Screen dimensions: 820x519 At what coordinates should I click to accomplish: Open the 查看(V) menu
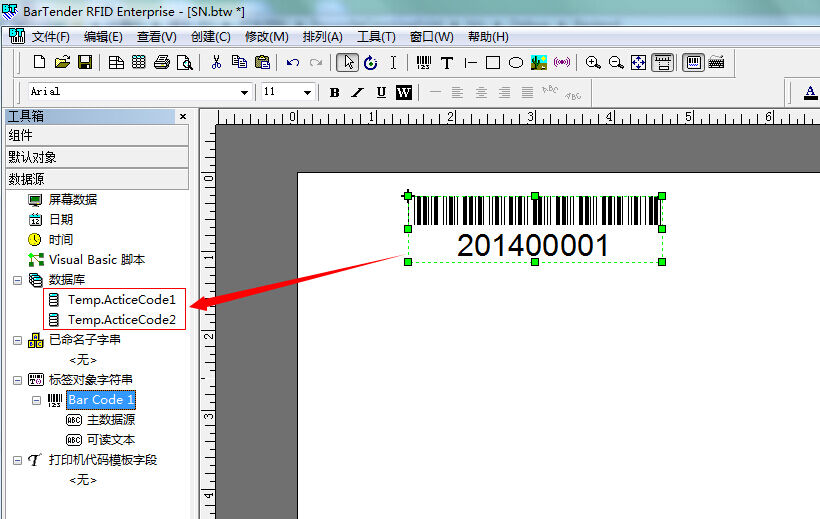click(156, 37)
